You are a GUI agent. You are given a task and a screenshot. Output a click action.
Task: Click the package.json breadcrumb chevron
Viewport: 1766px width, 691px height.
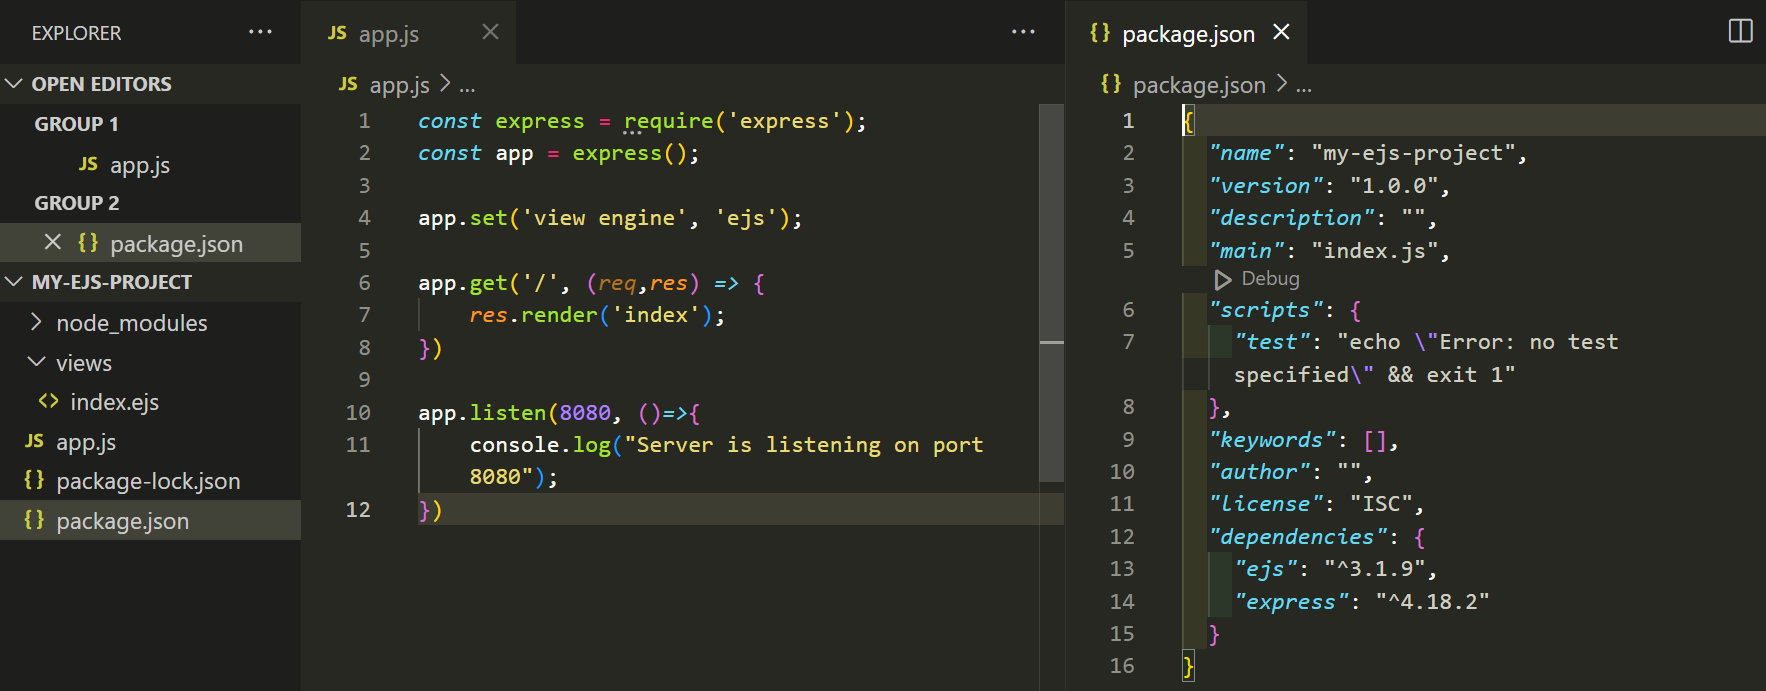1282,84
